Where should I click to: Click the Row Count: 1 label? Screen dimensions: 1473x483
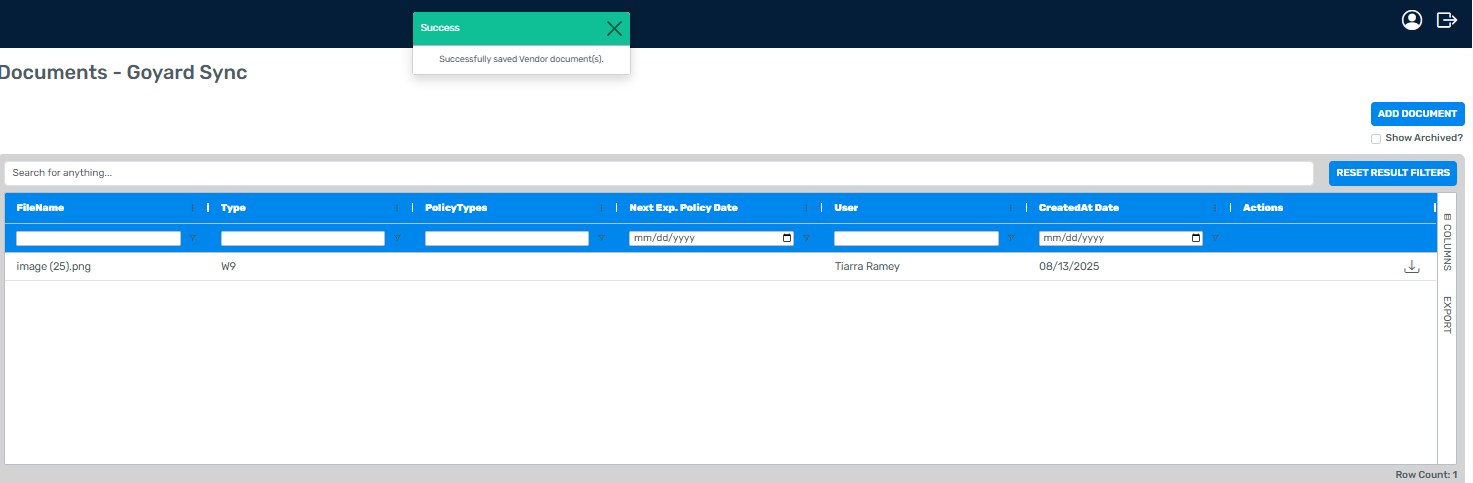point(1427,474)
